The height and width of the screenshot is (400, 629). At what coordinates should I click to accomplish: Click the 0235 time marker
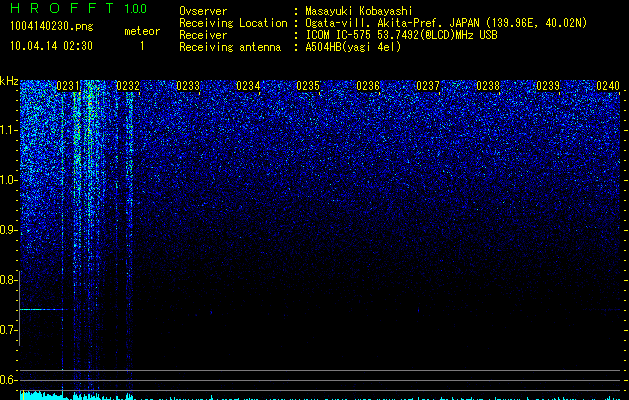308,86
